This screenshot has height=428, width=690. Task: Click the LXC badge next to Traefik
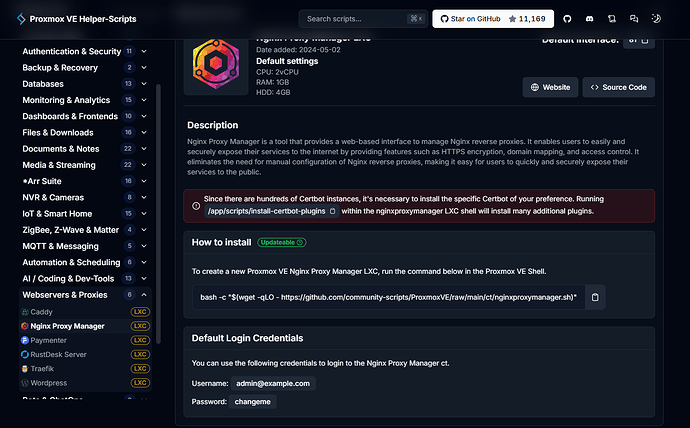point(140,369)
